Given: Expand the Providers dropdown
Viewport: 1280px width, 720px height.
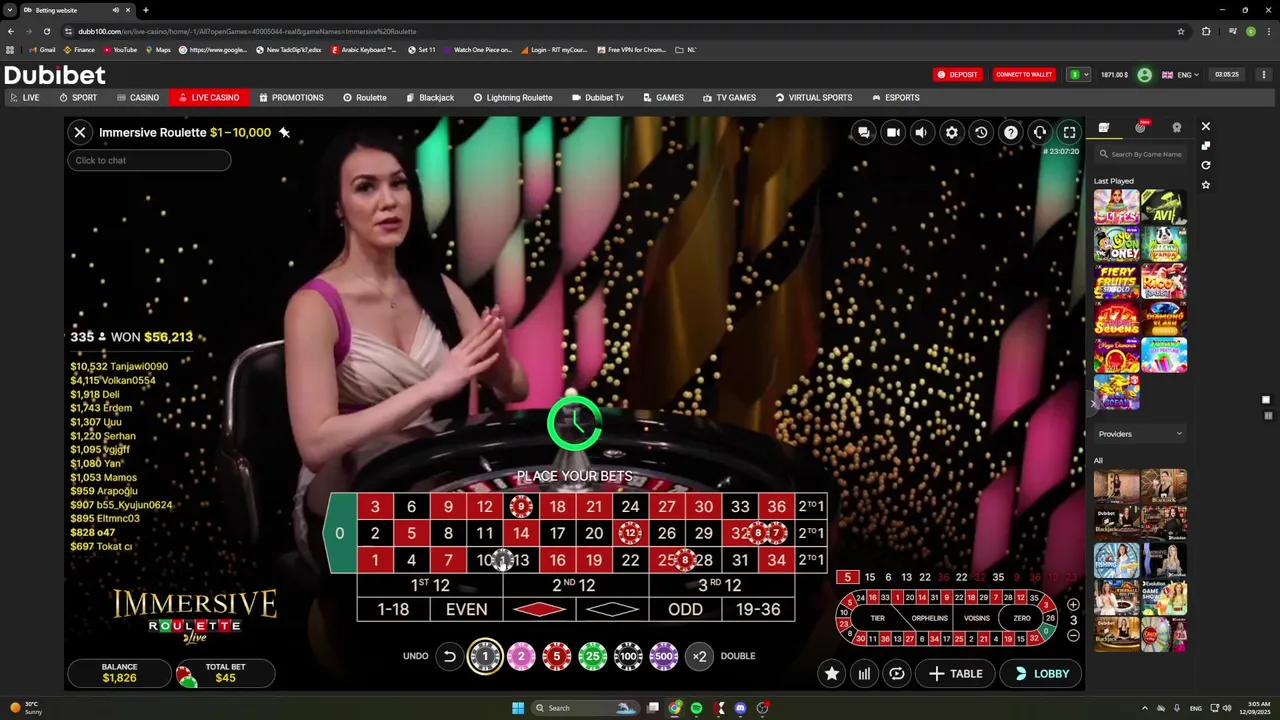Looking at the screenshot, I should pyautogui.click(x=1140, y=434).
